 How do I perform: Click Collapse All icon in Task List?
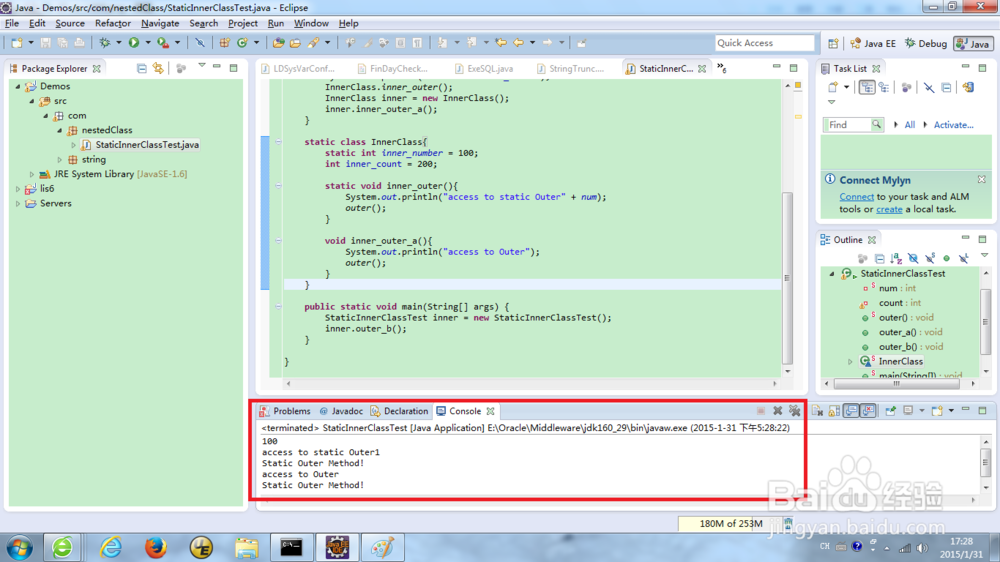946,87
